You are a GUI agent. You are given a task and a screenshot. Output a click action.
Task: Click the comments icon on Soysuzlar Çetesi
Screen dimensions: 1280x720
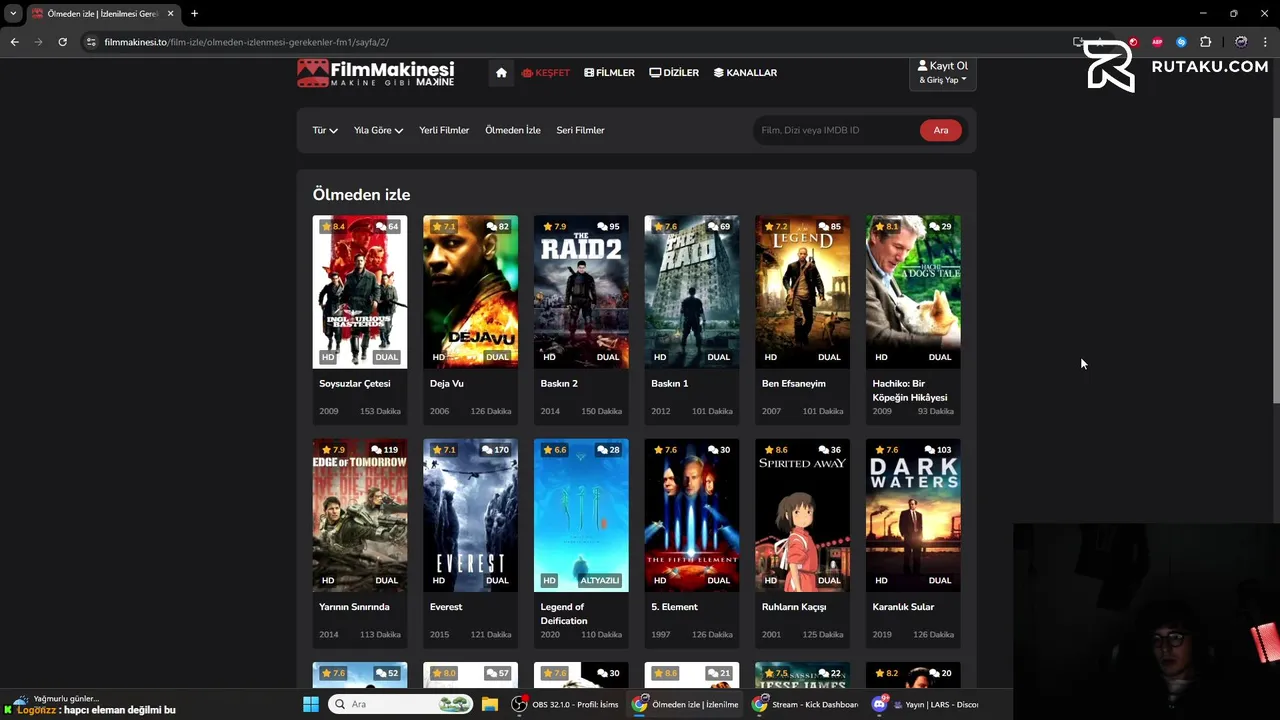coord(382,227)
